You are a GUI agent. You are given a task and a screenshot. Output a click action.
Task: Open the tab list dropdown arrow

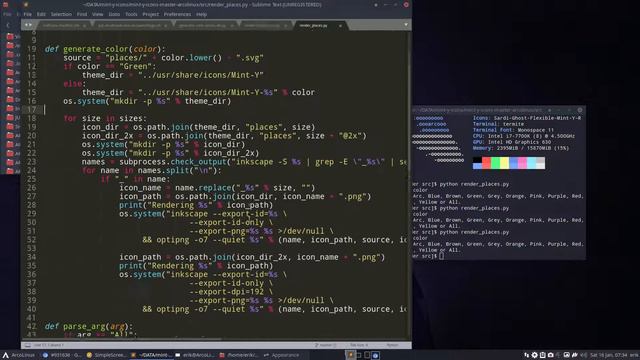coord(406,25)
